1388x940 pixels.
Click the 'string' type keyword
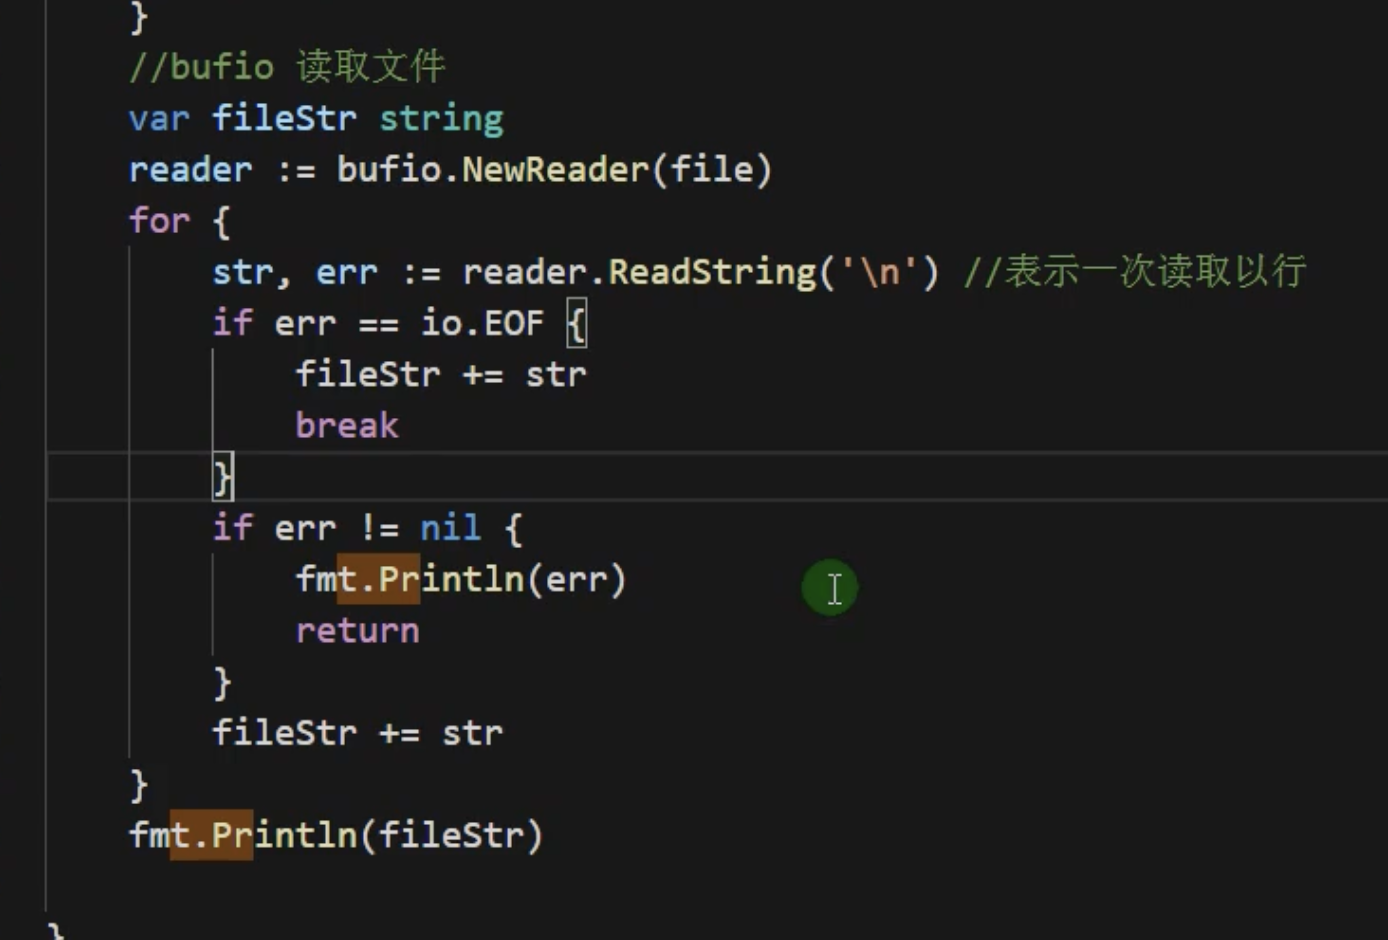click(441, 119)
